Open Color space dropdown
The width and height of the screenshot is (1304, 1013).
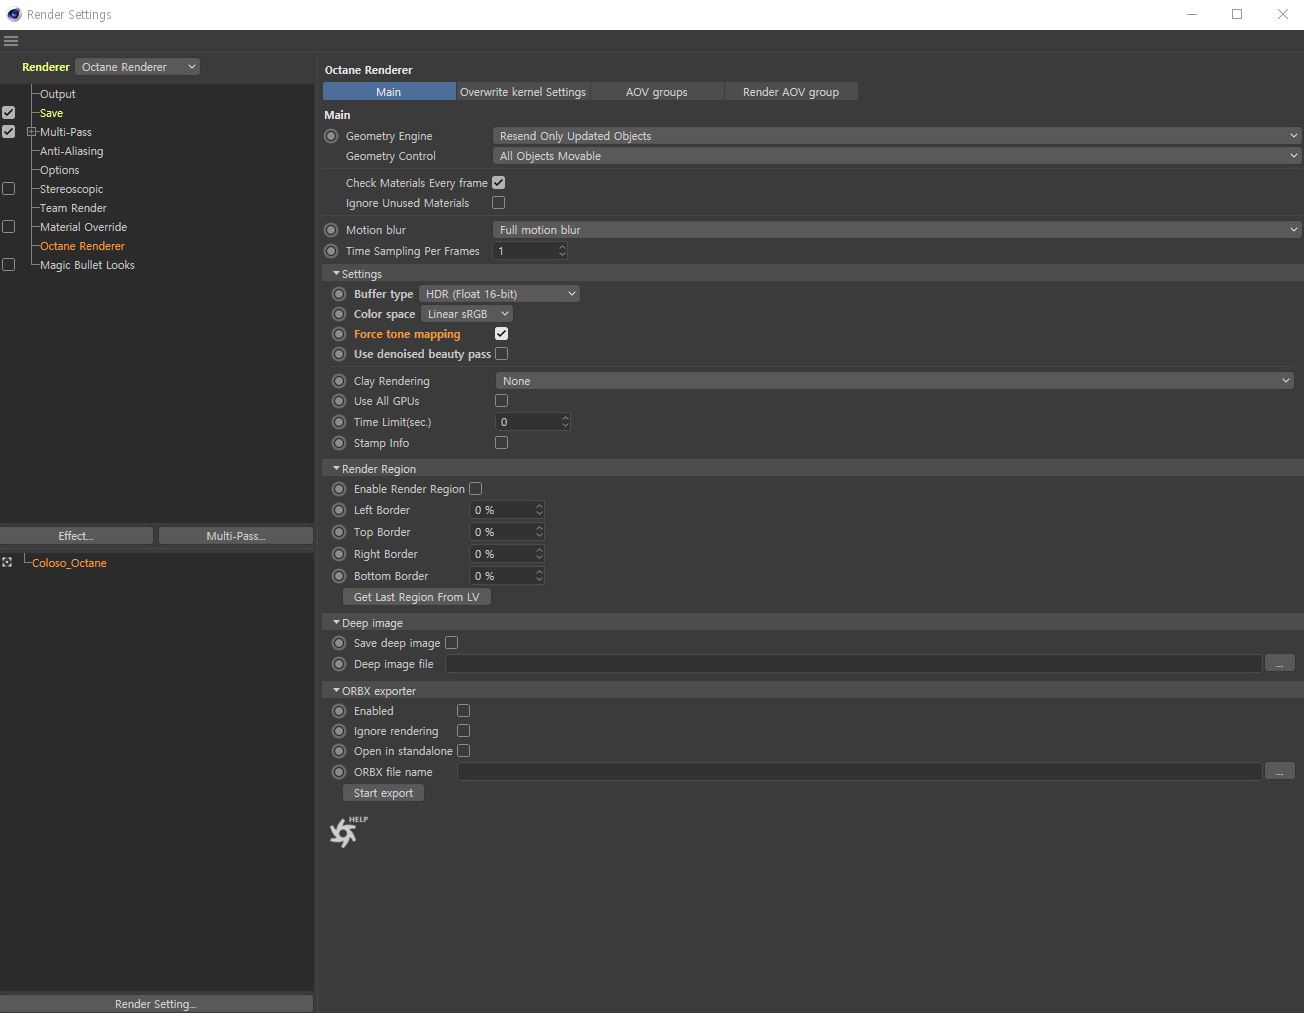pos(467,314)
